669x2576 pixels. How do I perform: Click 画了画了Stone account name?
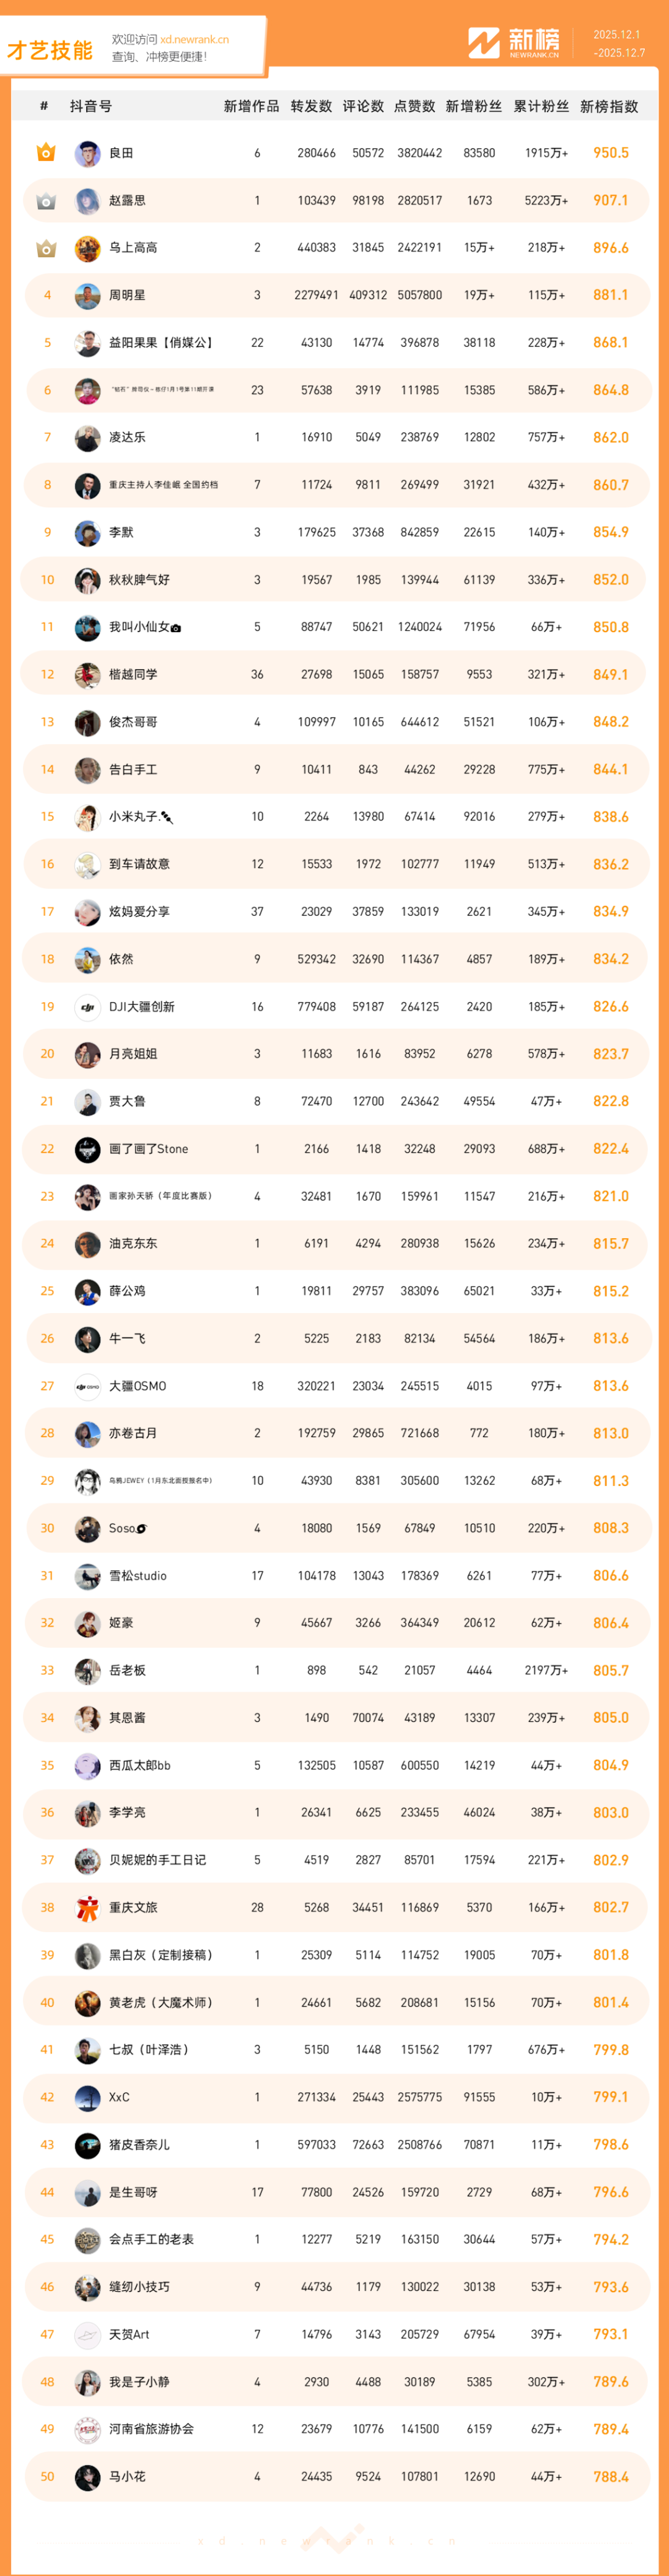point(148,1149)
